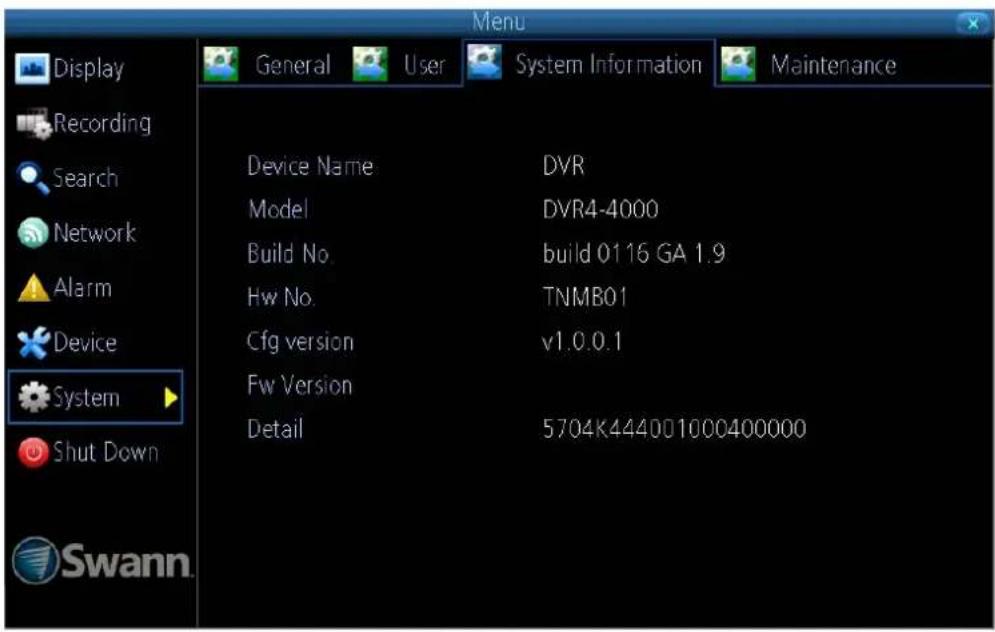Click the Network wireless signal icon
Viewport: 995px width, 632px height.
(33, 233)
